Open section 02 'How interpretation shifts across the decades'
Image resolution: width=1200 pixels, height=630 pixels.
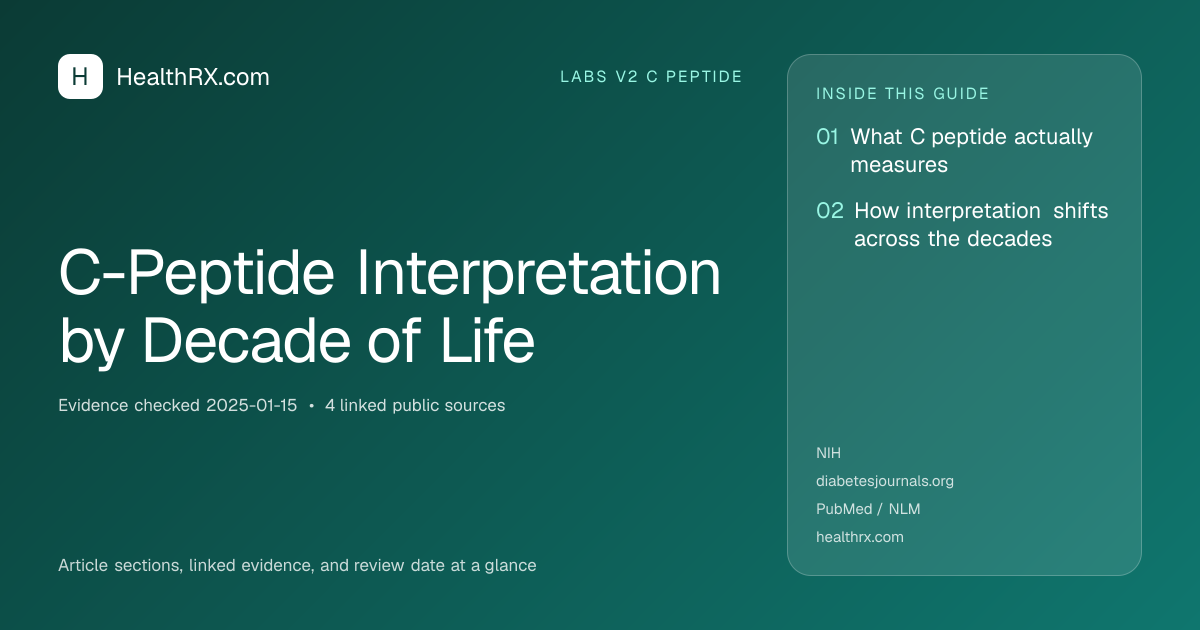[962, 225]
